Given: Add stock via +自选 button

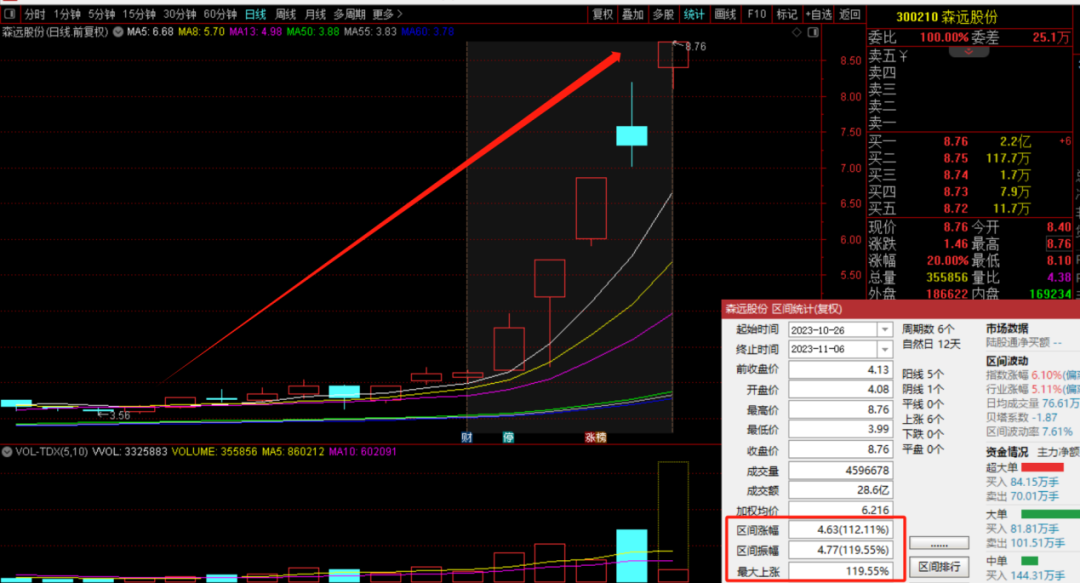Looking at the screenshot, I should pyautogui.click(x=818, y=14).
